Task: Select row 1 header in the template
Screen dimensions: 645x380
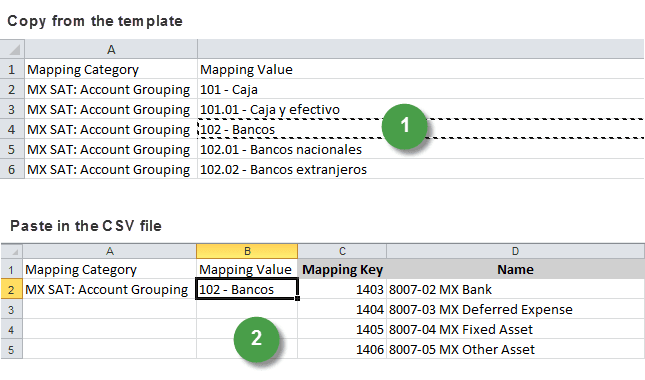Action: coord(12,69)
